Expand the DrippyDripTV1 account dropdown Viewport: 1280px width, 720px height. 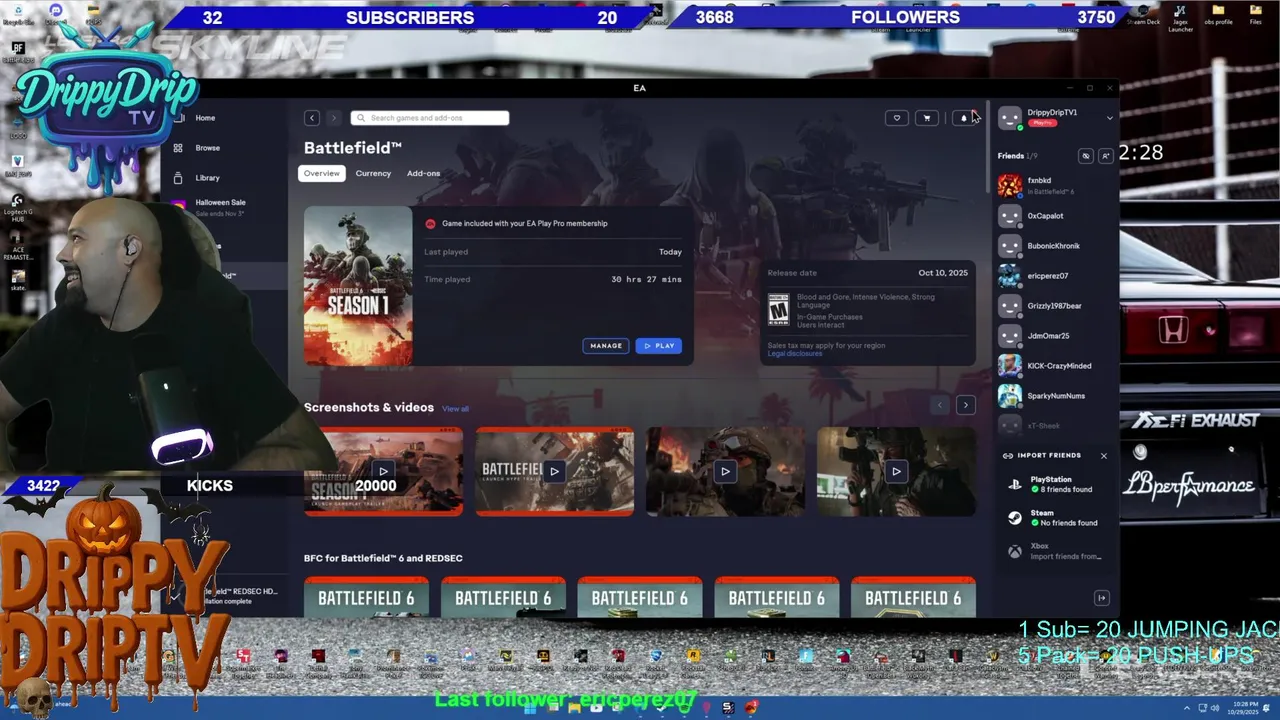(1109, 118)
